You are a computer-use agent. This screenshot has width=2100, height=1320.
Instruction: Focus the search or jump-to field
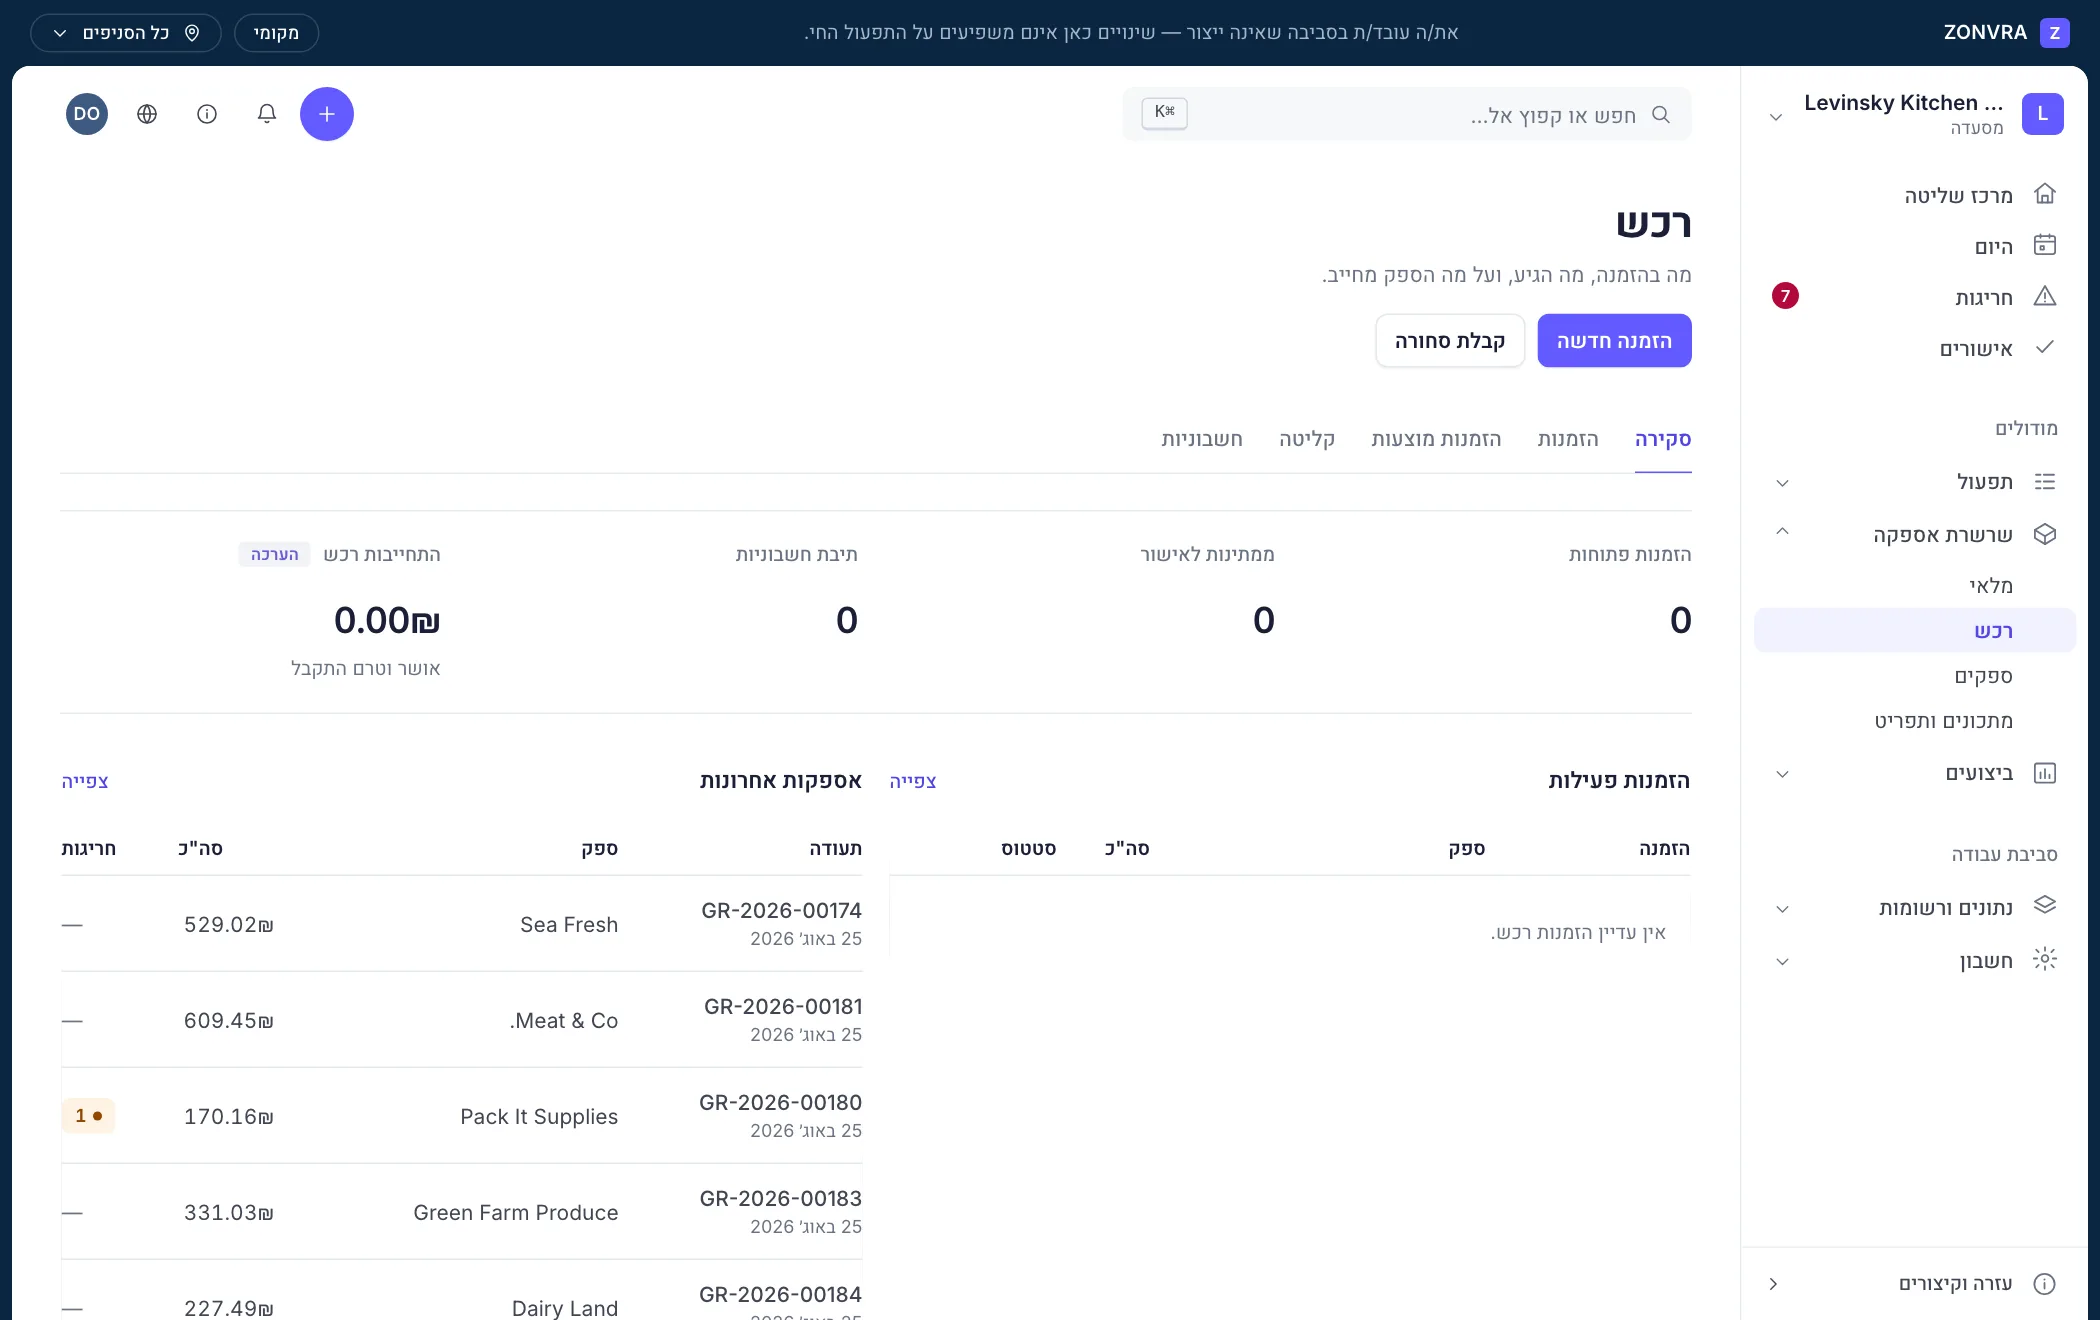point(1407,114)
